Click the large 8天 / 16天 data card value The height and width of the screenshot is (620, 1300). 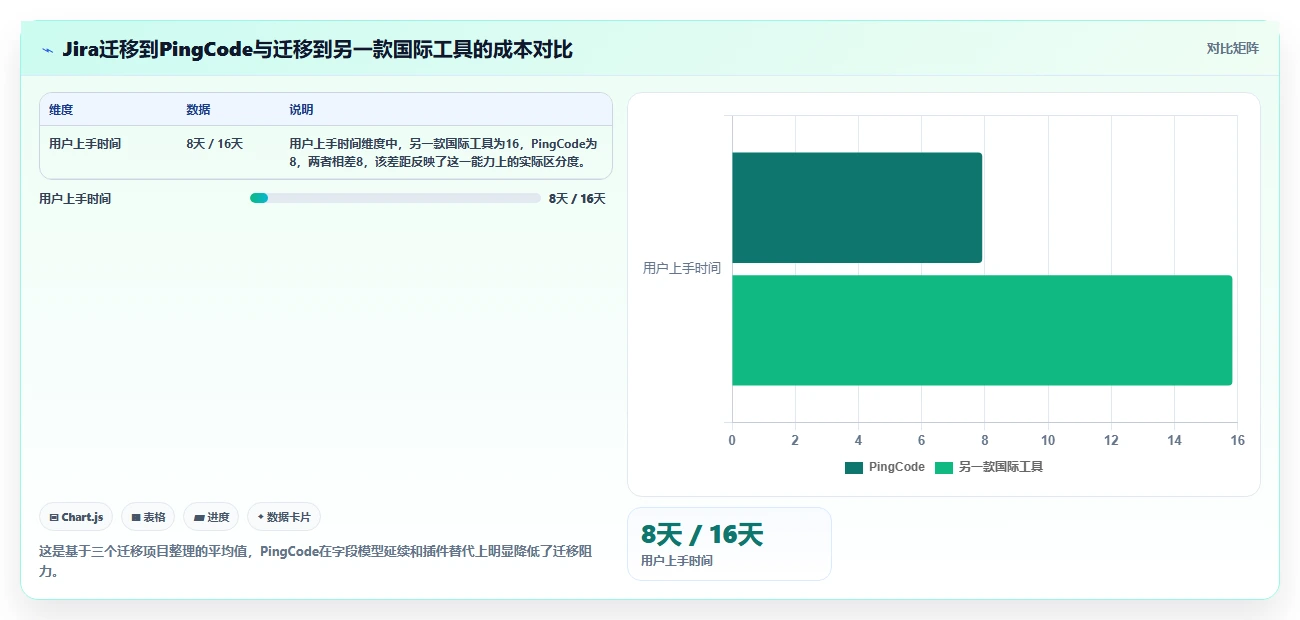tap(702, 535)
